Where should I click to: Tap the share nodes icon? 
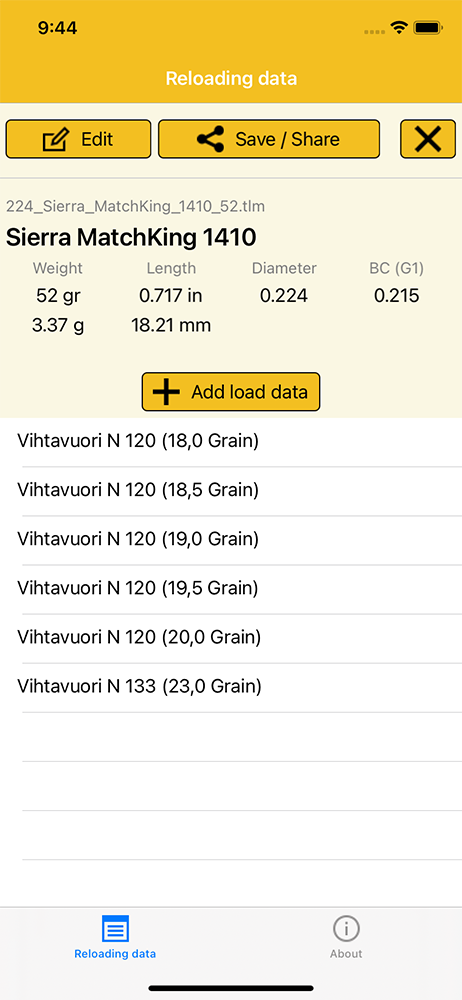click(210, 139)
